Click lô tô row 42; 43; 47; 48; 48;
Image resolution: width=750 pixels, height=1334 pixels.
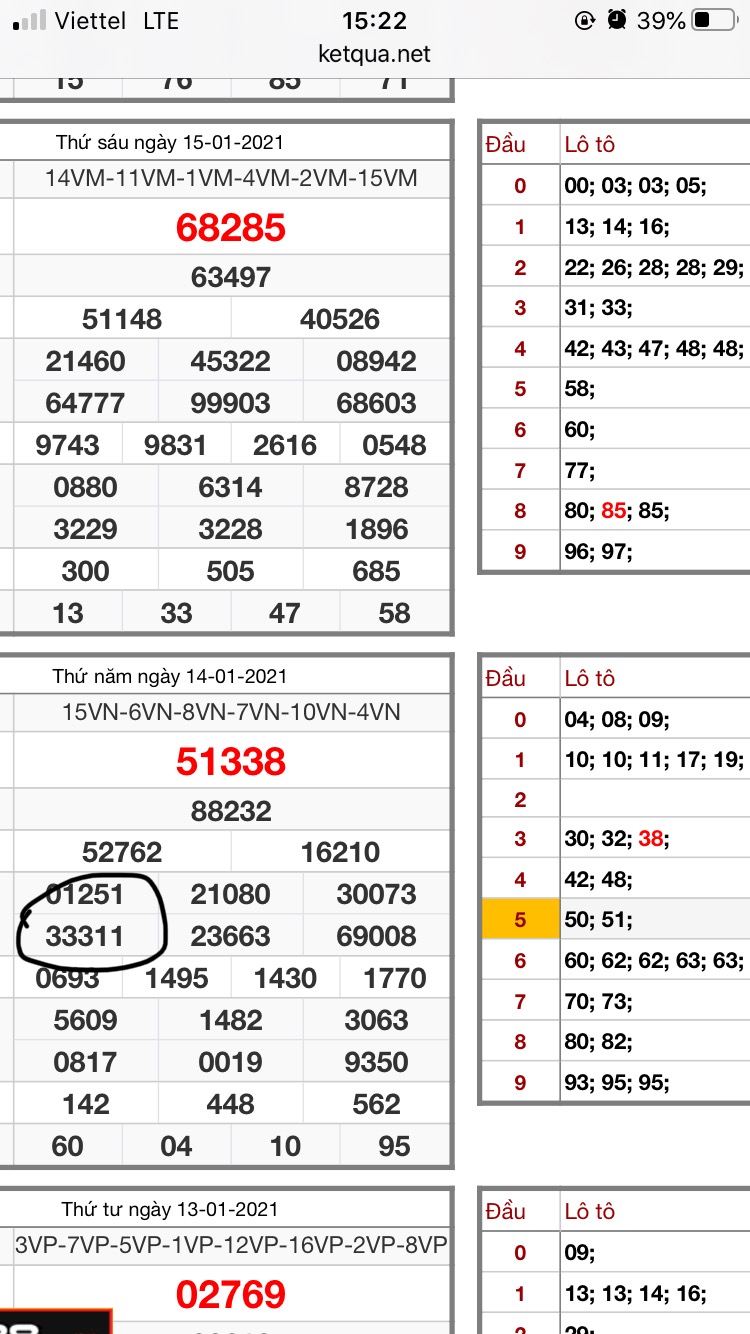pos(654,348)
